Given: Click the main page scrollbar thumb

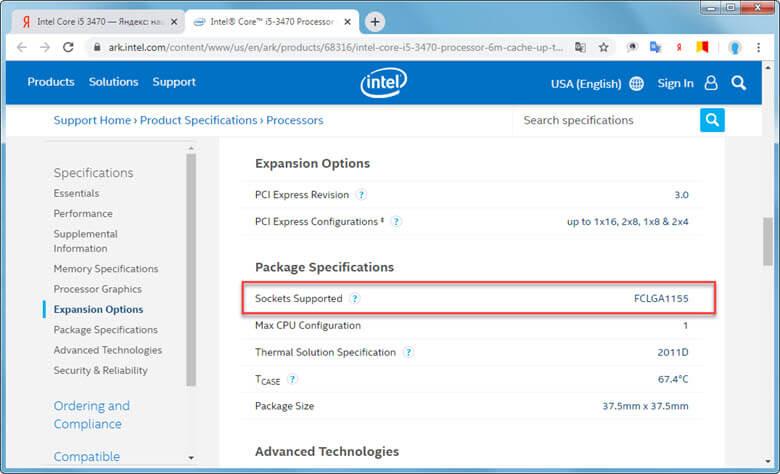Looking at the screenshot, I should (768, 241).
